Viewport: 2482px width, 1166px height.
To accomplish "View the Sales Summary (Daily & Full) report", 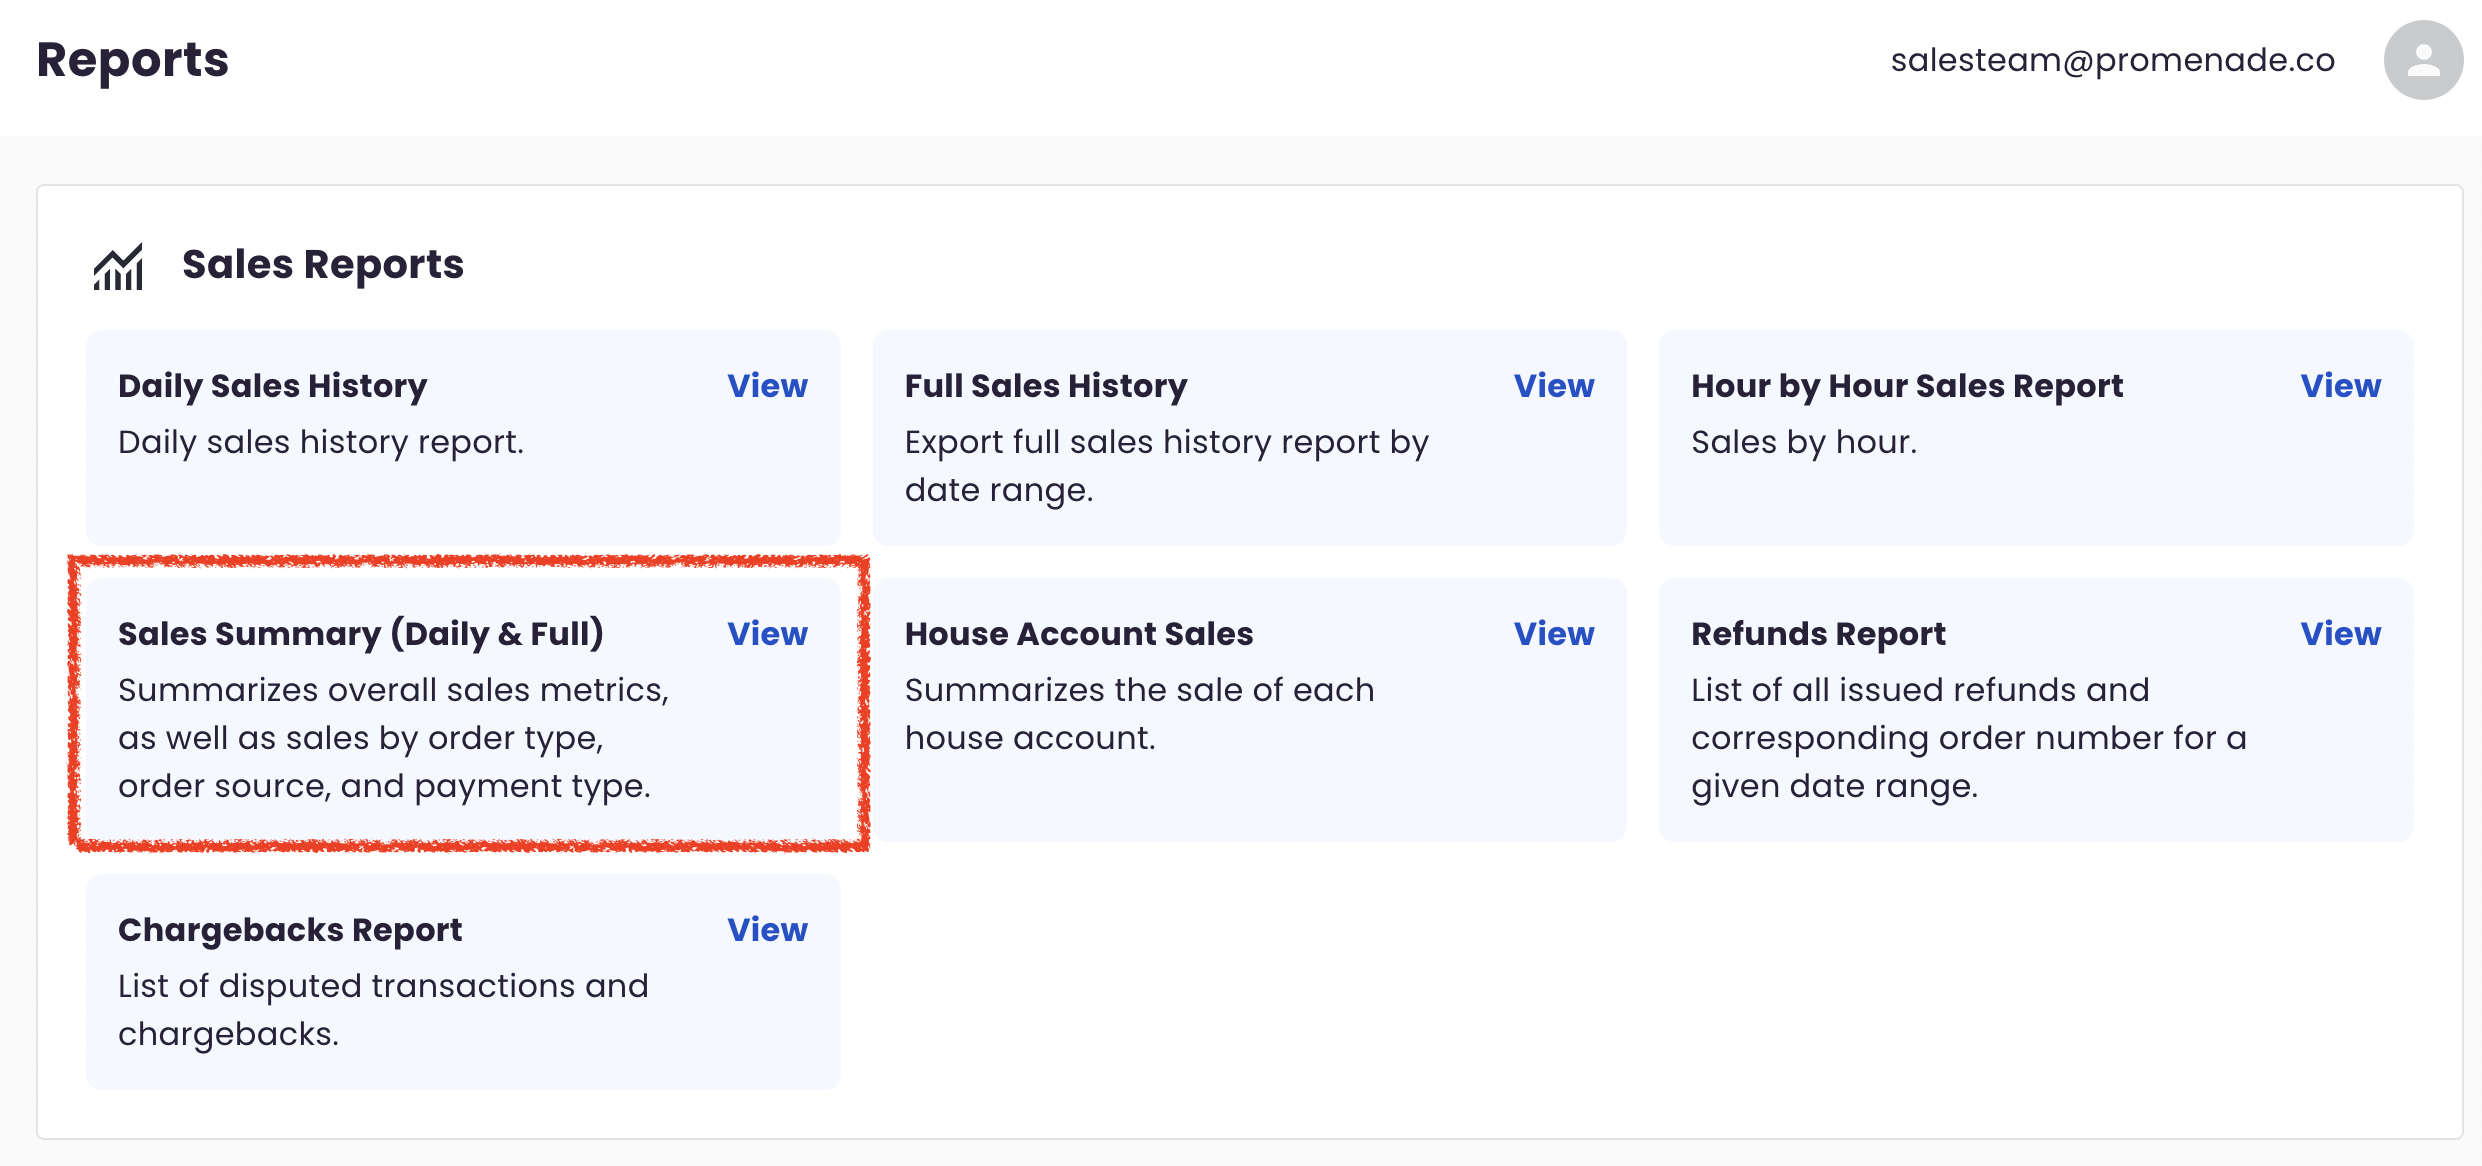I will [767, 634].
